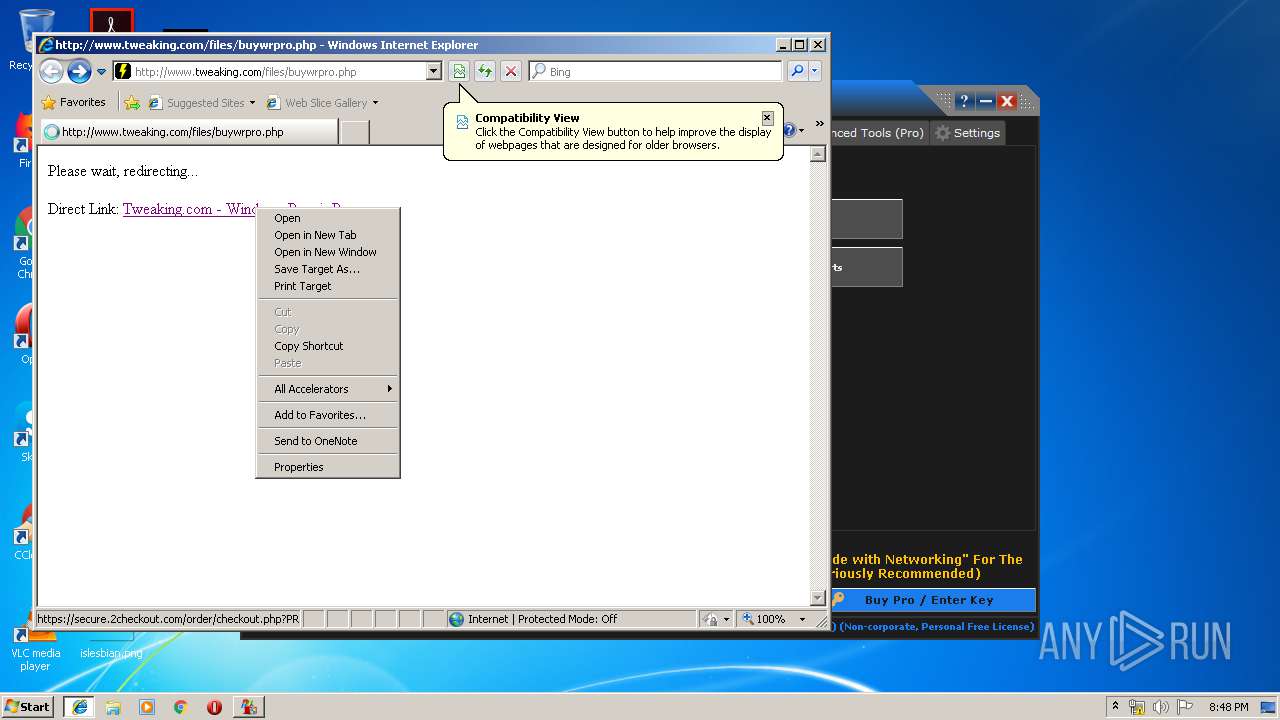This screenshot has width=1280, height=720.
Task: Click Tweaking Windows Repair taskbar icon
Action: 248,706
